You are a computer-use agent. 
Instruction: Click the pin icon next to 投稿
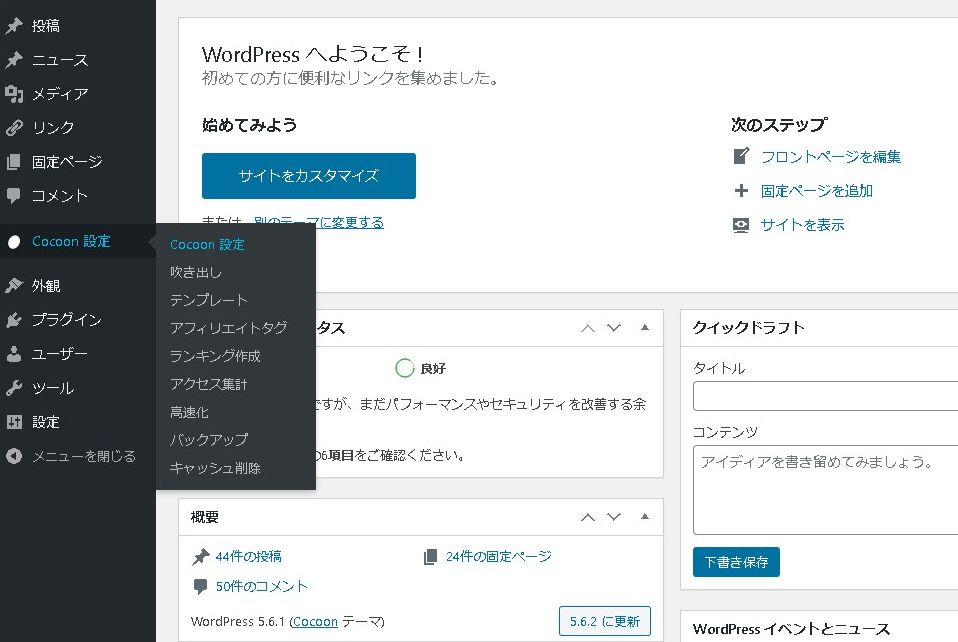coord(14,26)
